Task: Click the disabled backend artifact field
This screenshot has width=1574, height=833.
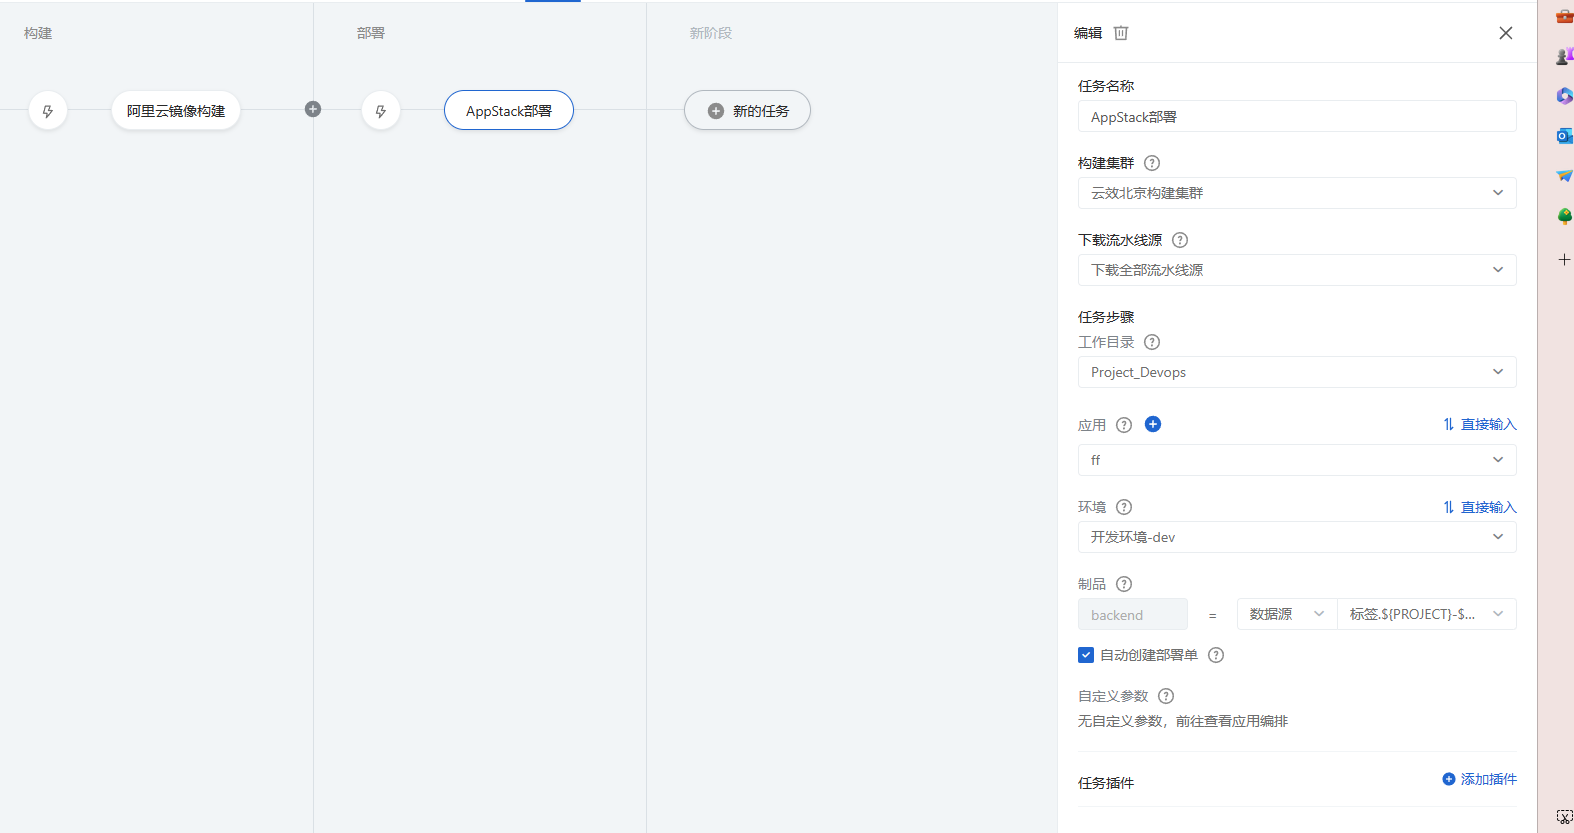Action: pos(1133,614)
